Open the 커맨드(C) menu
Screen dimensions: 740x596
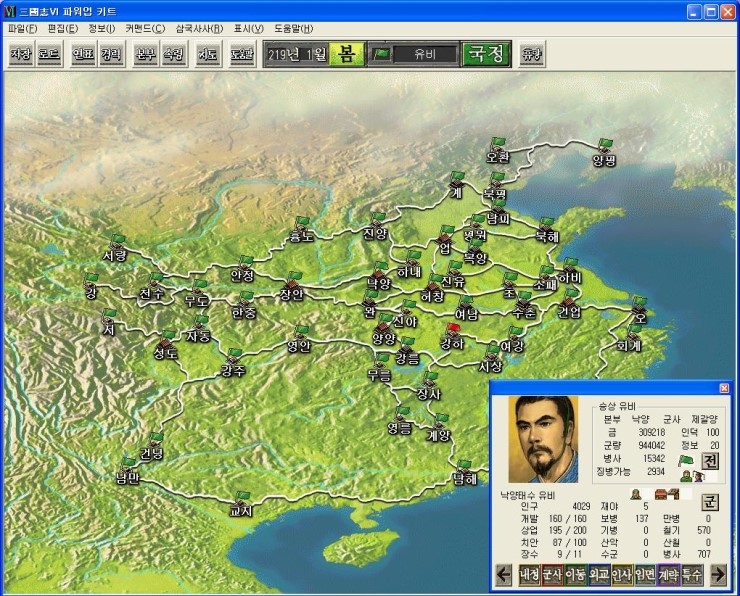coord(145,28)
